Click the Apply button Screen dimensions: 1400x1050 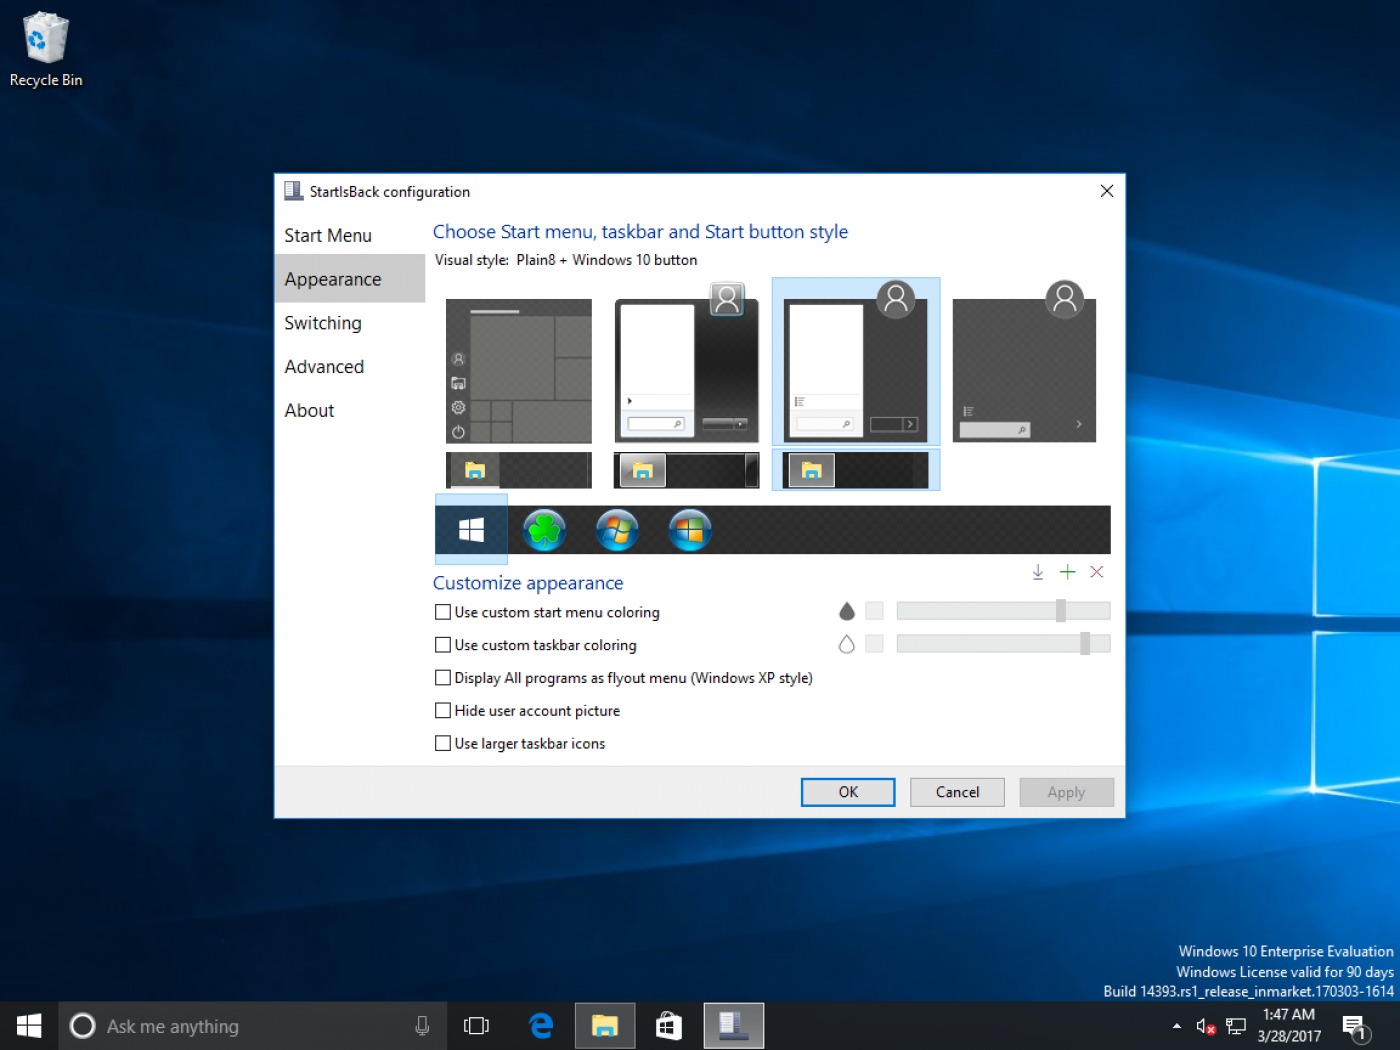tap(1066, 792)
